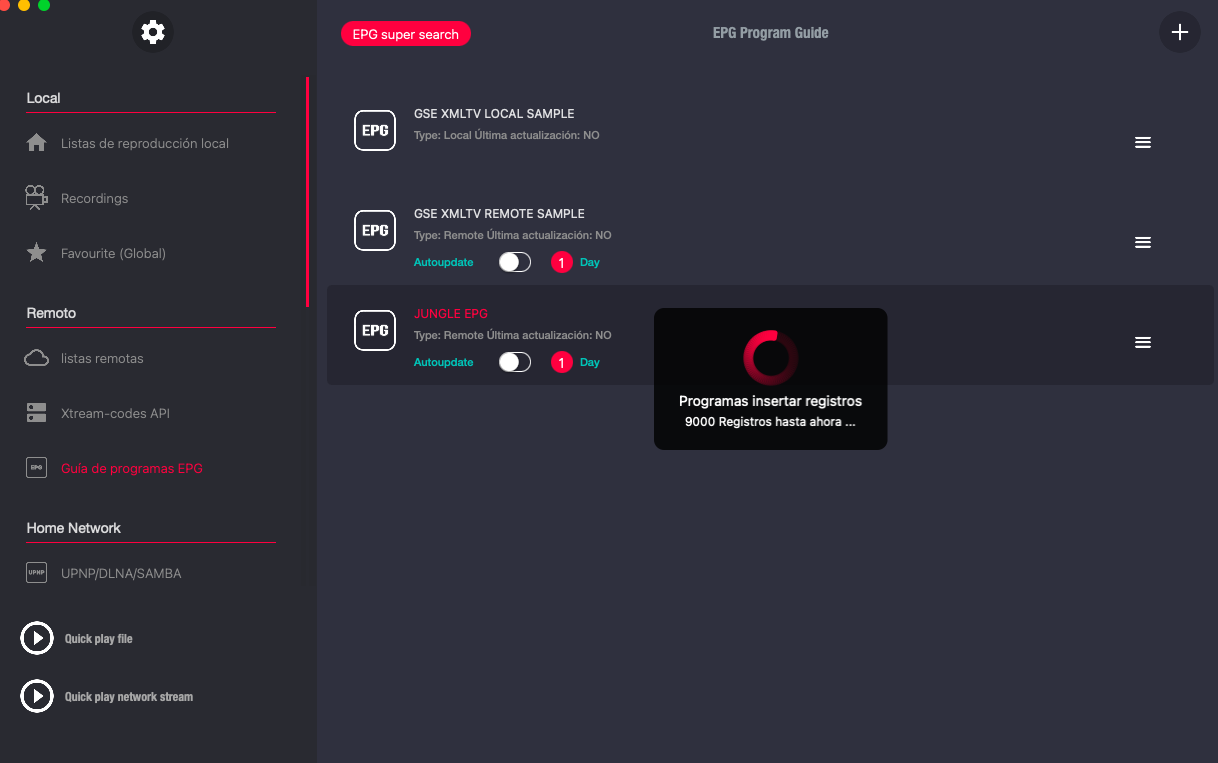Select Xtream-codes API in sidebar
The height and width of the screenshot is (763, 1218).
pyautogui.click(x=115, y=413)
